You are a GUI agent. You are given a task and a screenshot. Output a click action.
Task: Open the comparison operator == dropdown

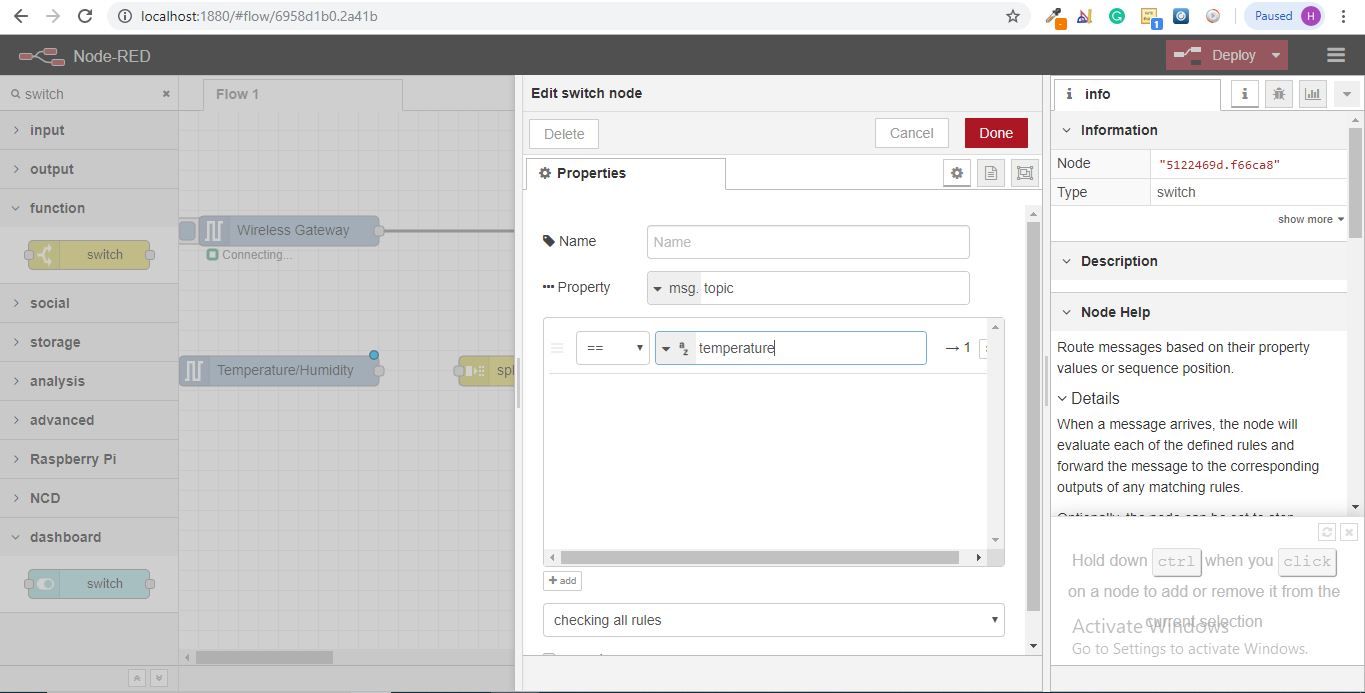(x=613, y=348)
